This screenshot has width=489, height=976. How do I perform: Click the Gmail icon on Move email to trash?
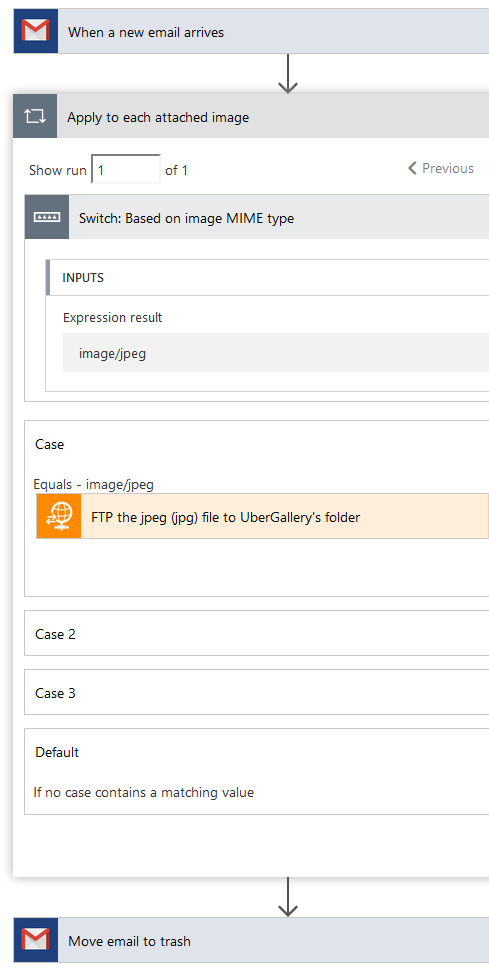(x=35, y=940)
